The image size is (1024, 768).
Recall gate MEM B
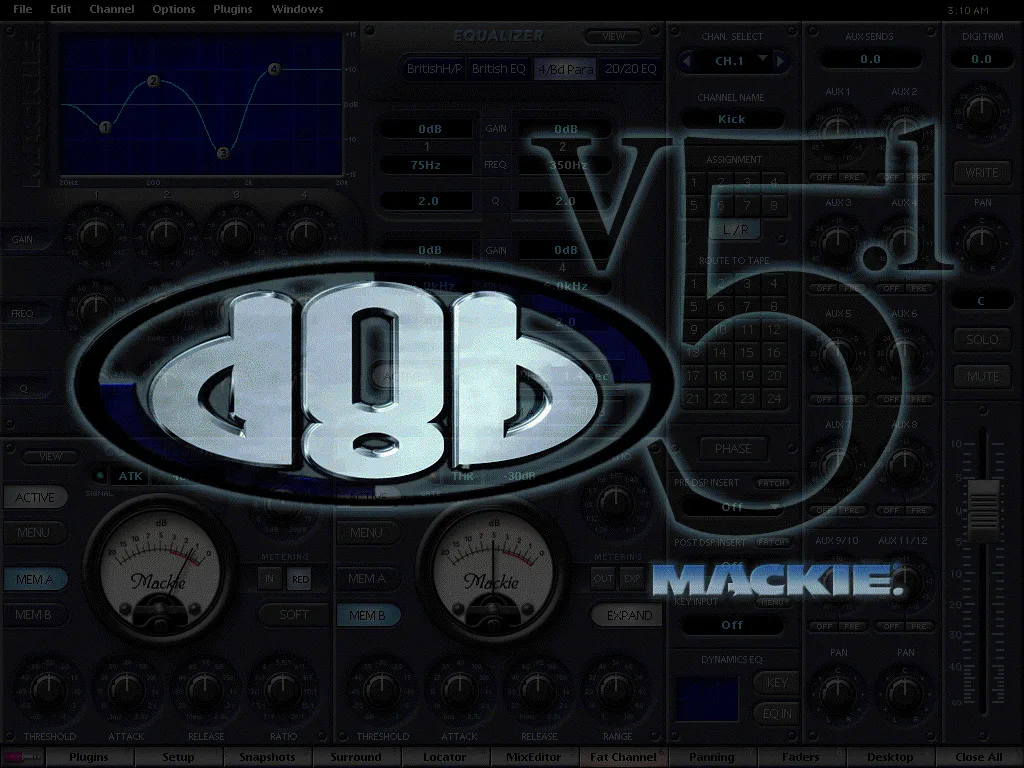coord(367,615)
